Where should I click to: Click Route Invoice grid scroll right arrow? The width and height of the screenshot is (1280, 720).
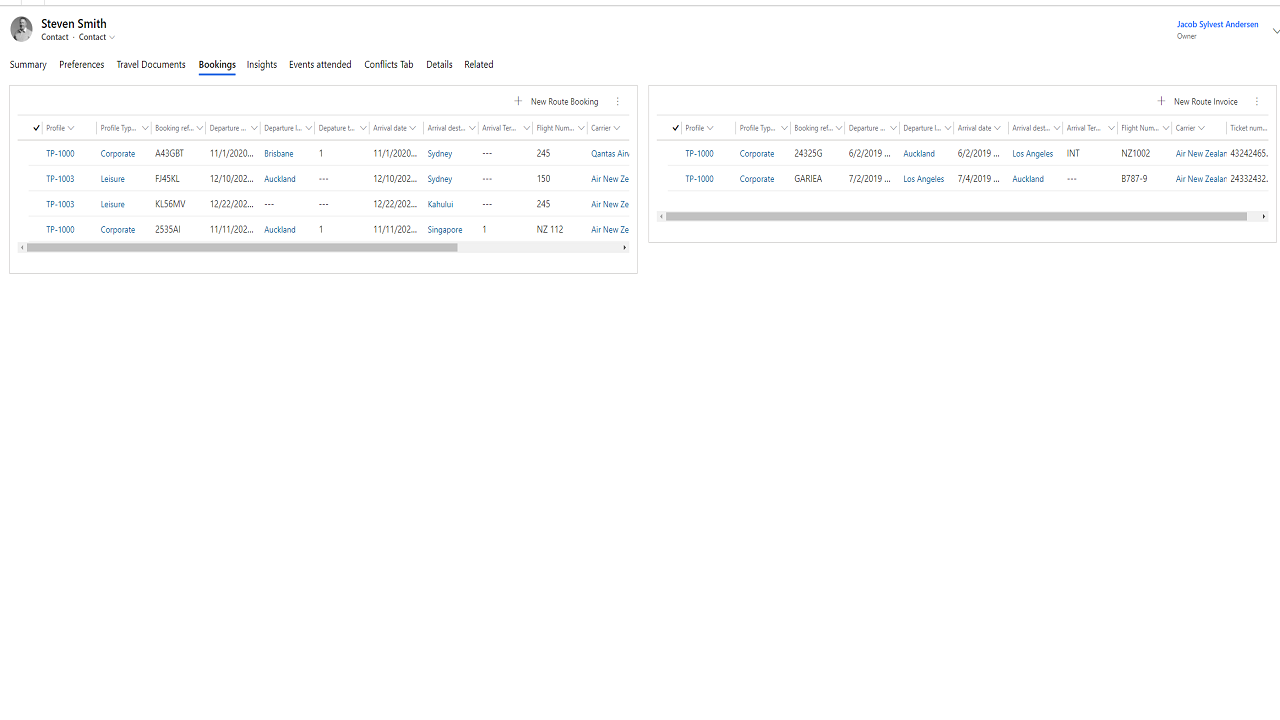click(1264, 216)
